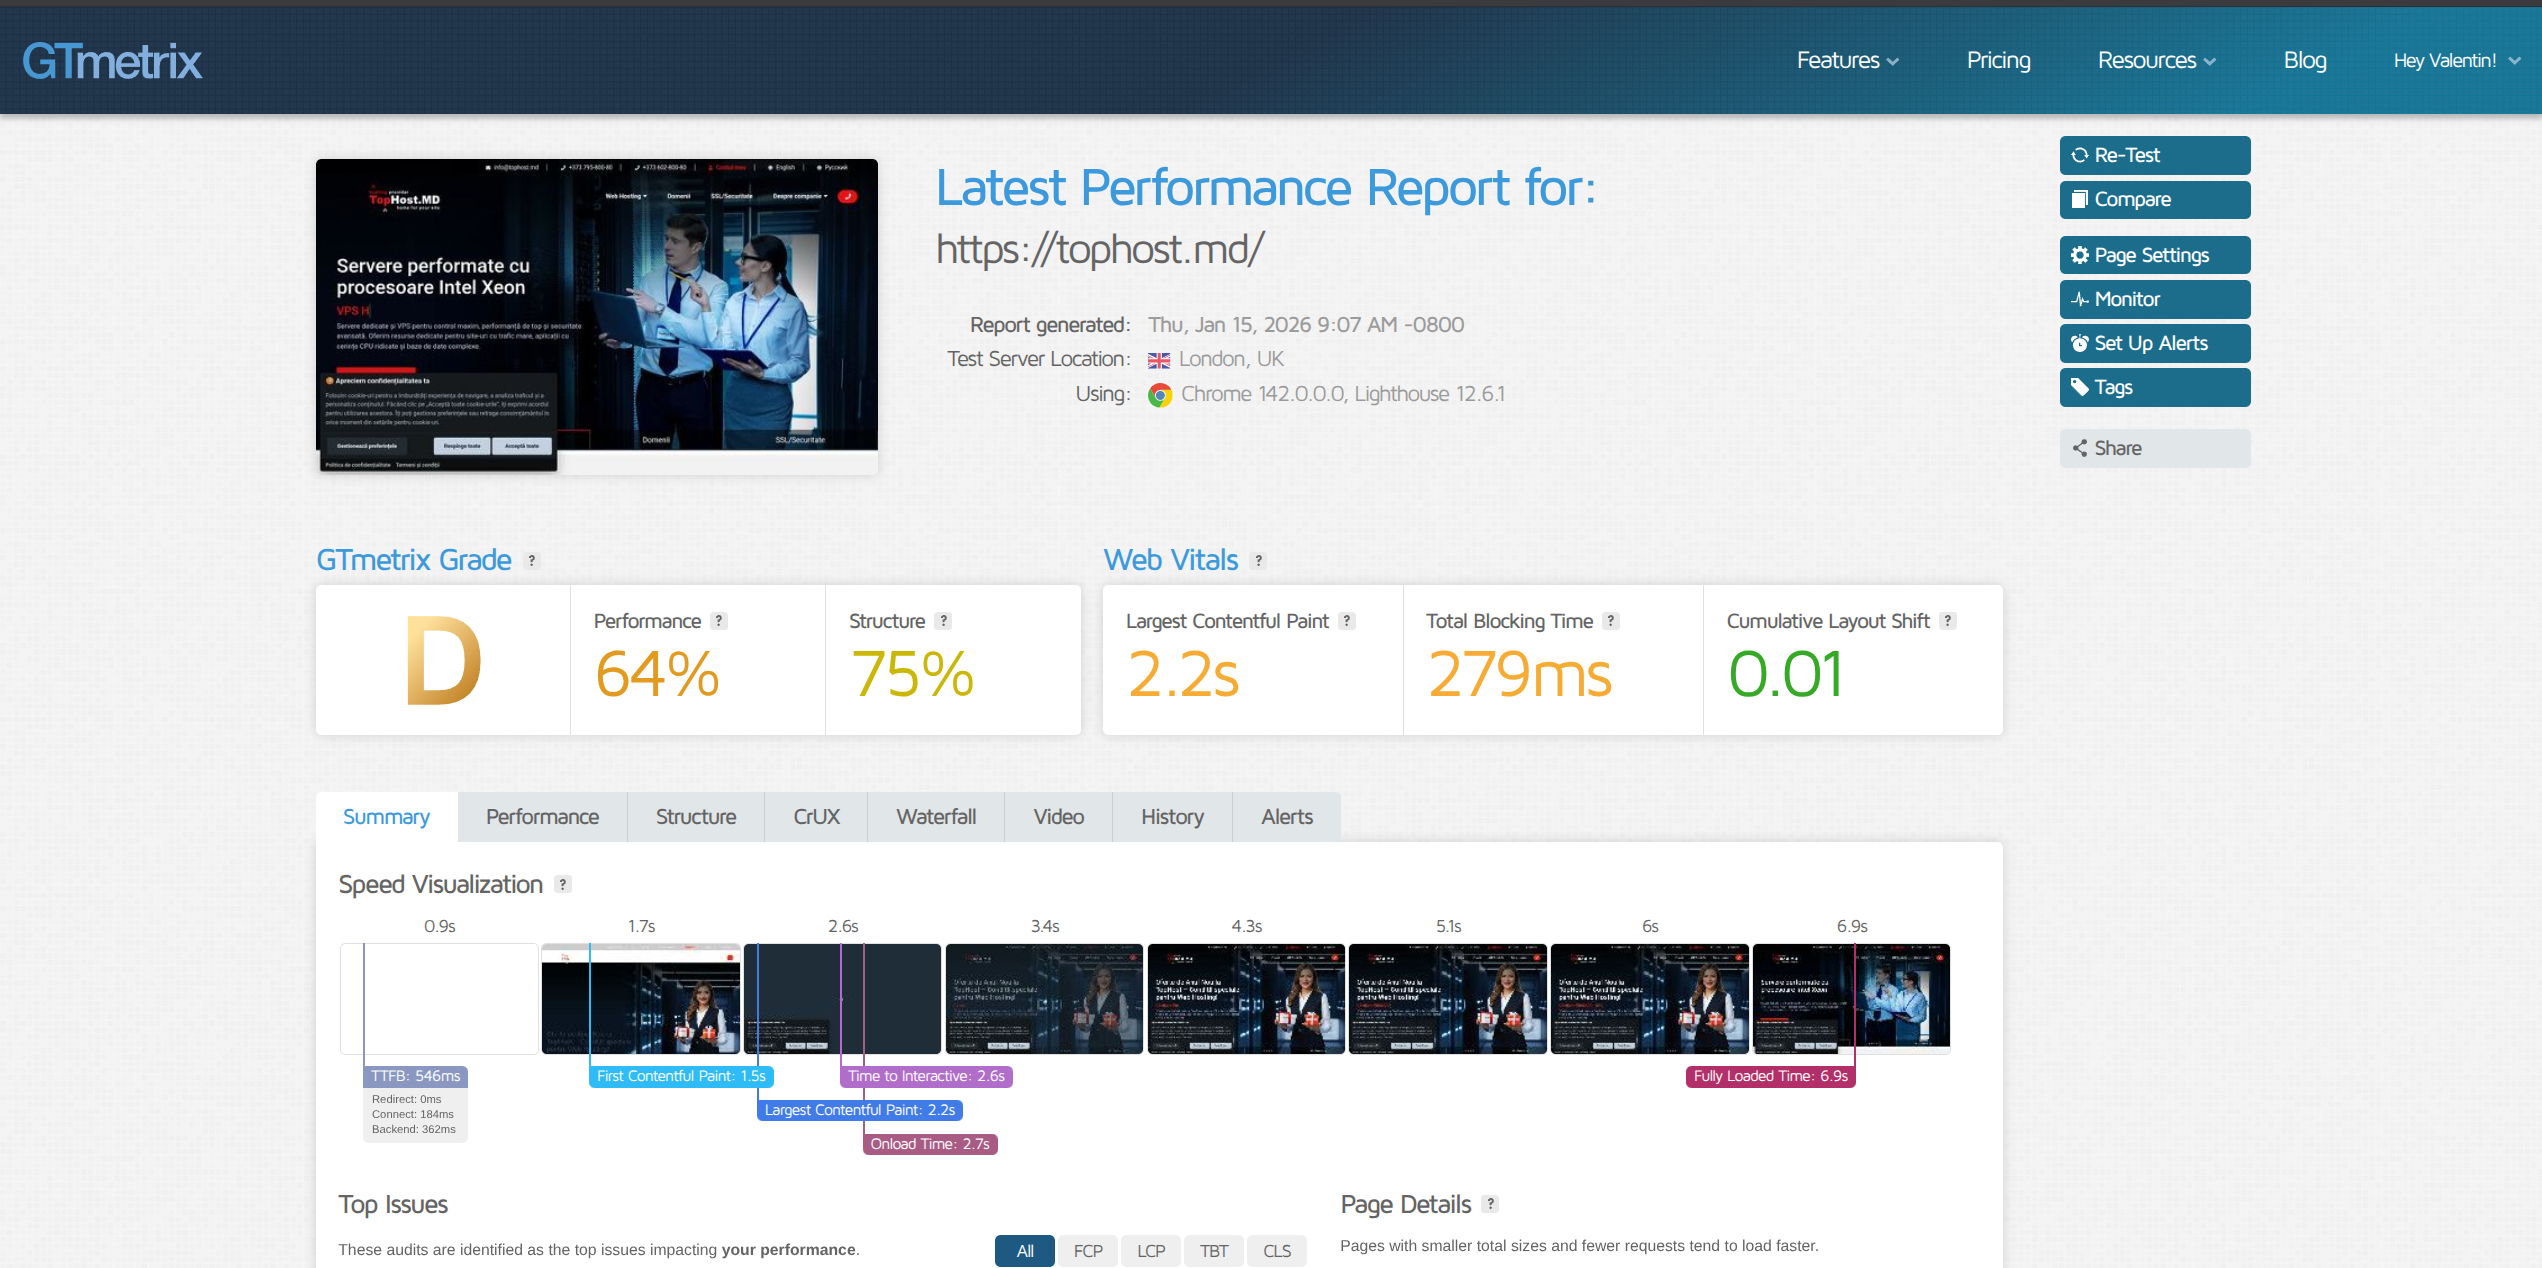Click the Set Up Alerts clock icon

(x=2079, y=343)
